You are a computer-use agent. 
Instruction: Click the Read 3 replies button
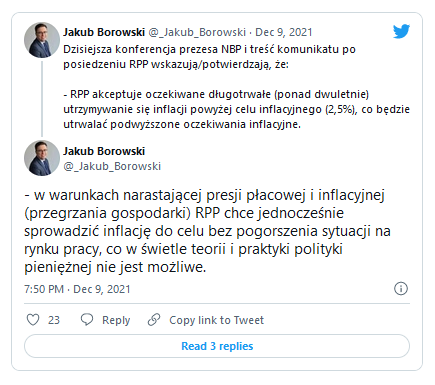pyautogui.click(x=217, y=346)
